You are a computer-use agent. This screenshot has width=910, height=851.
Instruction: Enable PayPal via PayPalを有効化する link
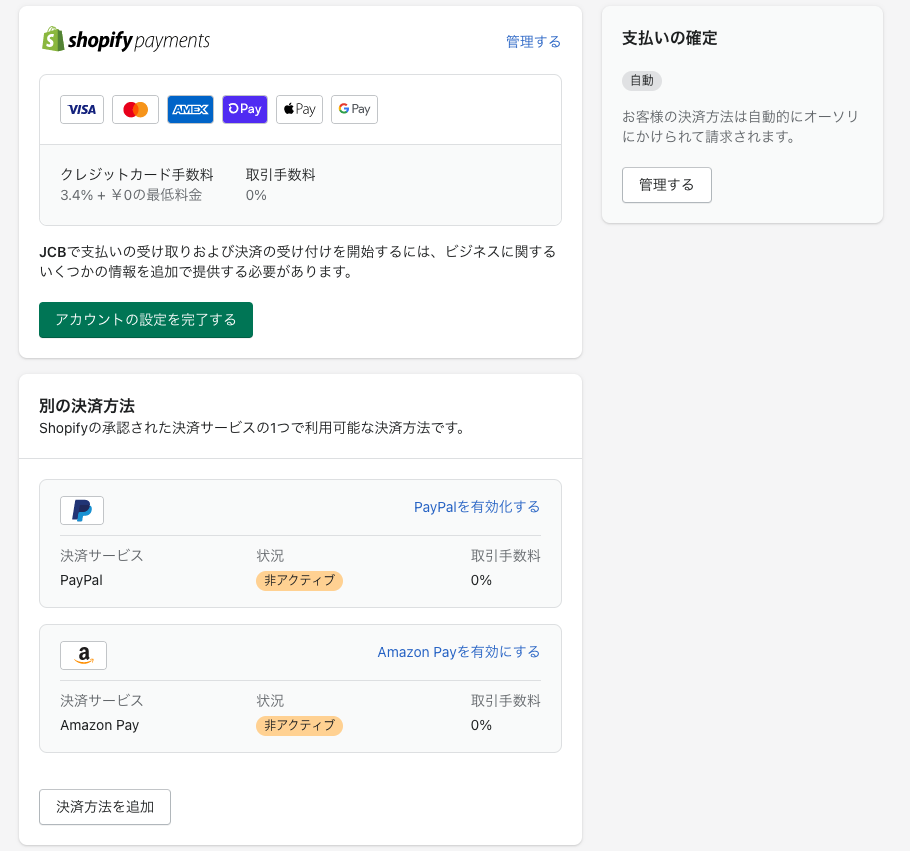[x=477, y=507]
